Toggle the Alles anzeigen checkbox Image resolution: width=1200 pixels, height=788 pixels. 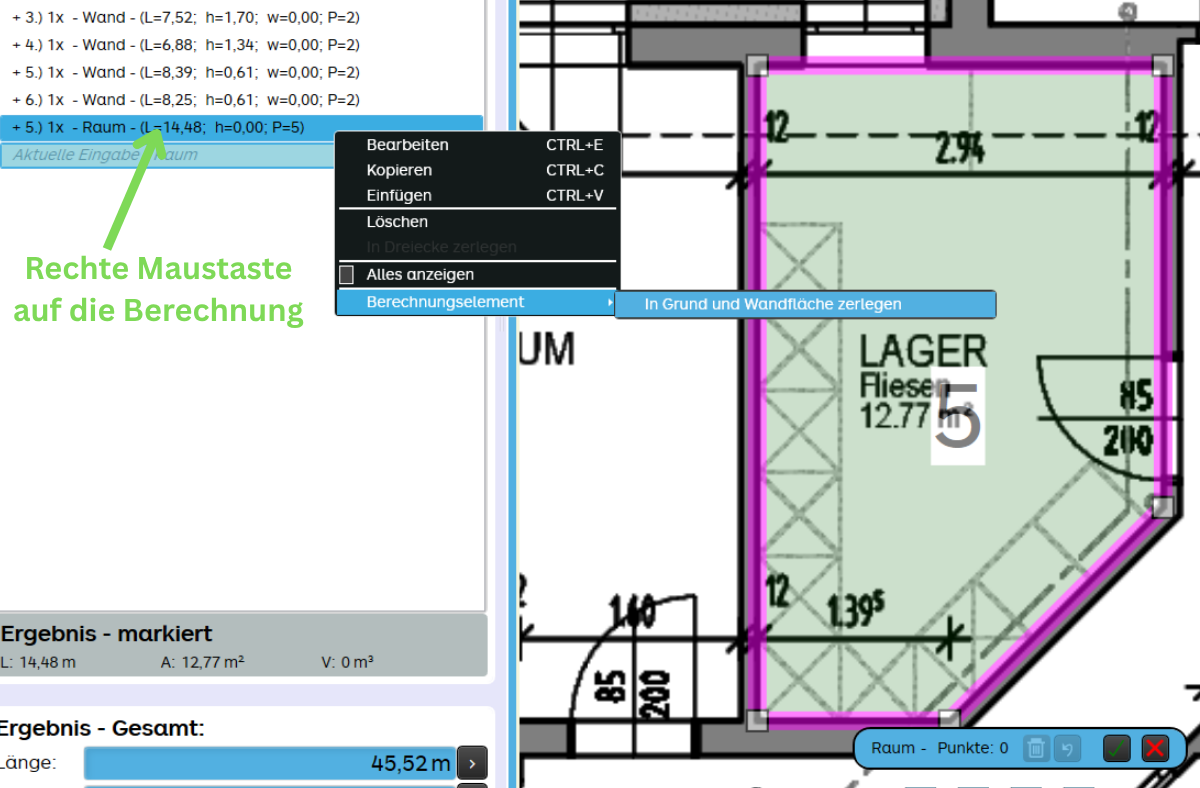click(347, 274)
